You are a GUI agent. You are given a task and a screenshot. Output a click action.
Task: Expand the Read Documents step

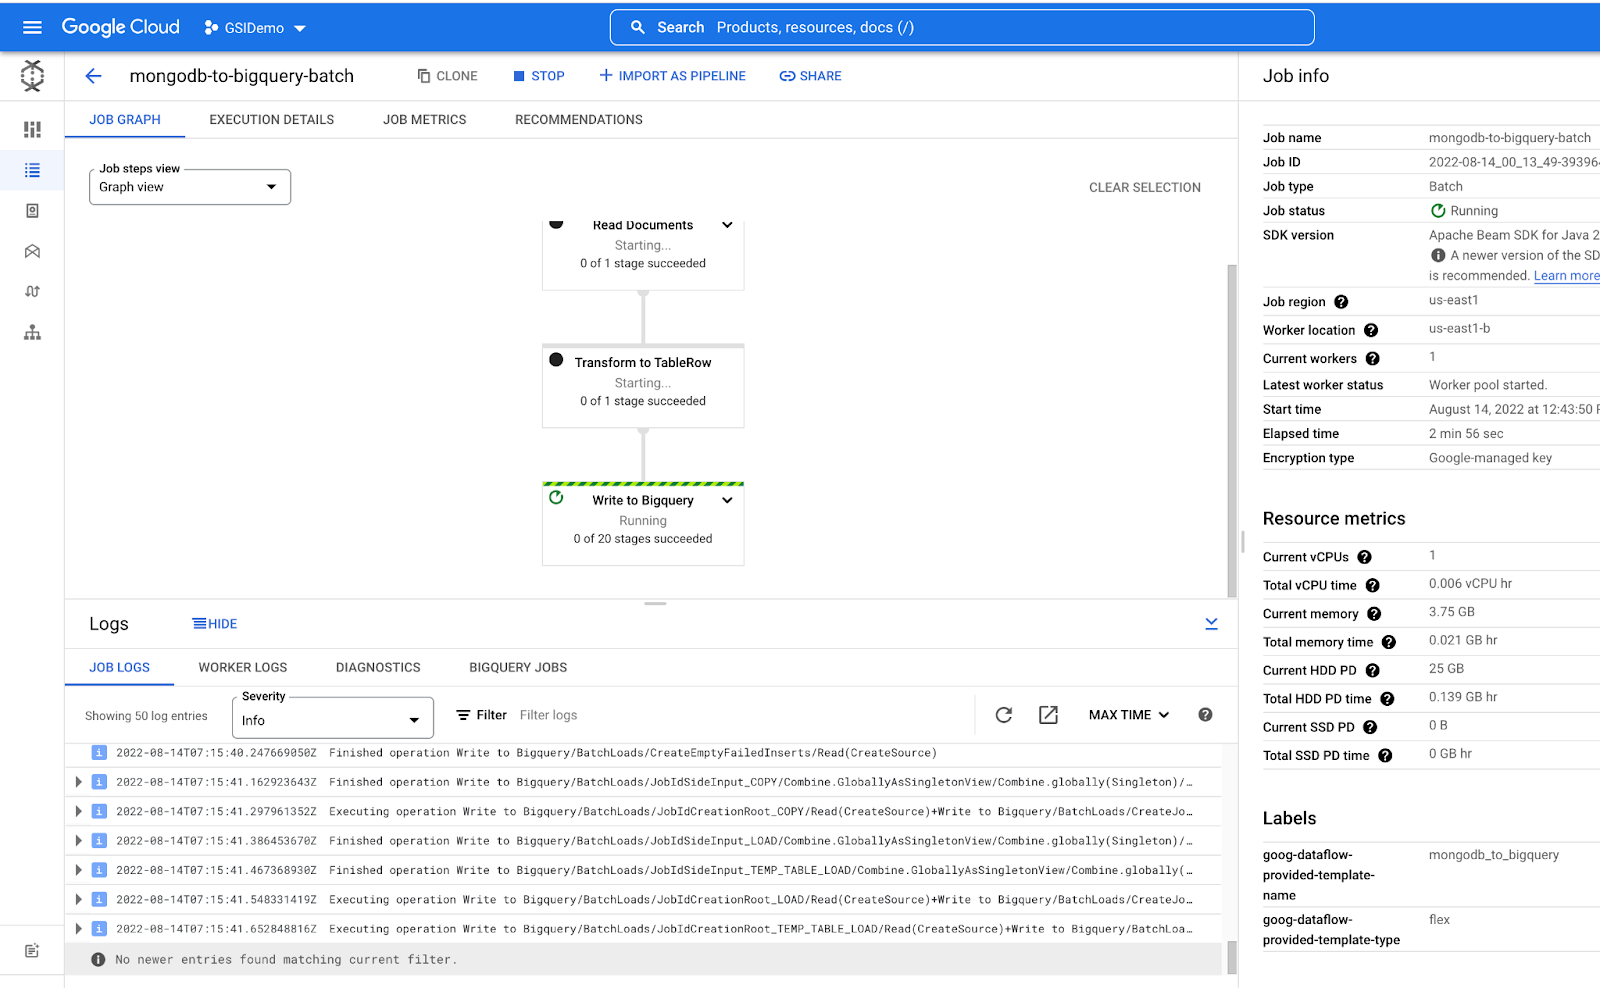click(727, 225)
